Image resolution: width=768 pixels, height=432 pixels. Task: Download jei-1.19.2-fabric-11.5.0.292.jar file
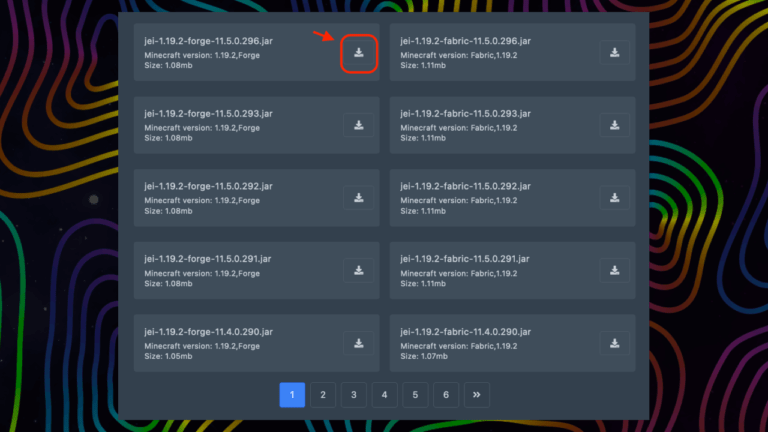click(615, 198)
